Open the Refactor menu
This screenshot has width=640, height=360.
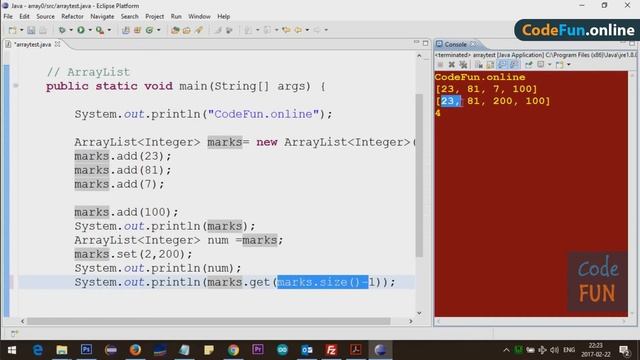click(72, 16)
